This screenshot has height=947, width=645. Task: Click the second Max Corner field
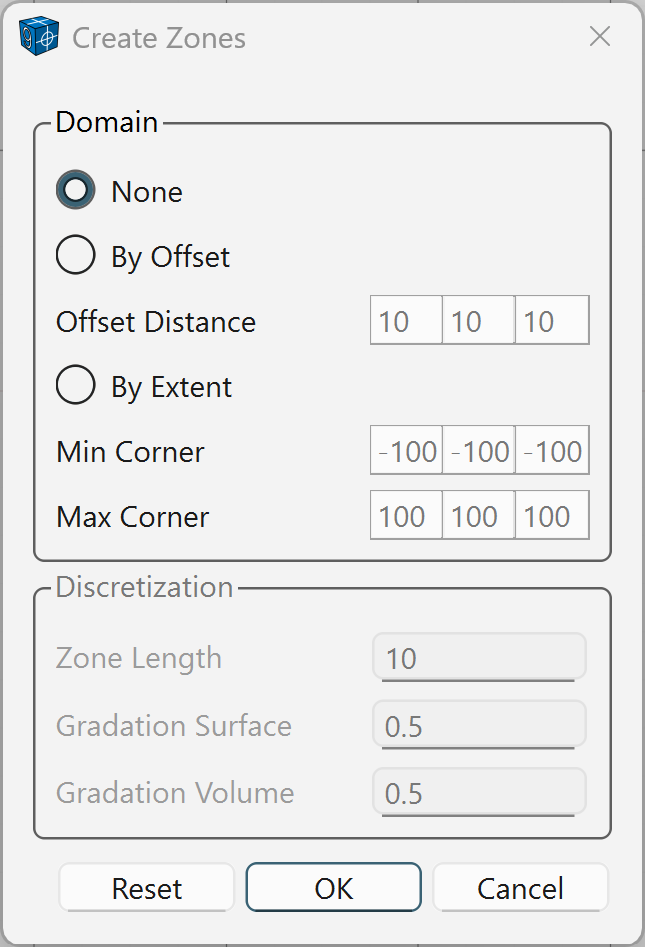[479, 516]
